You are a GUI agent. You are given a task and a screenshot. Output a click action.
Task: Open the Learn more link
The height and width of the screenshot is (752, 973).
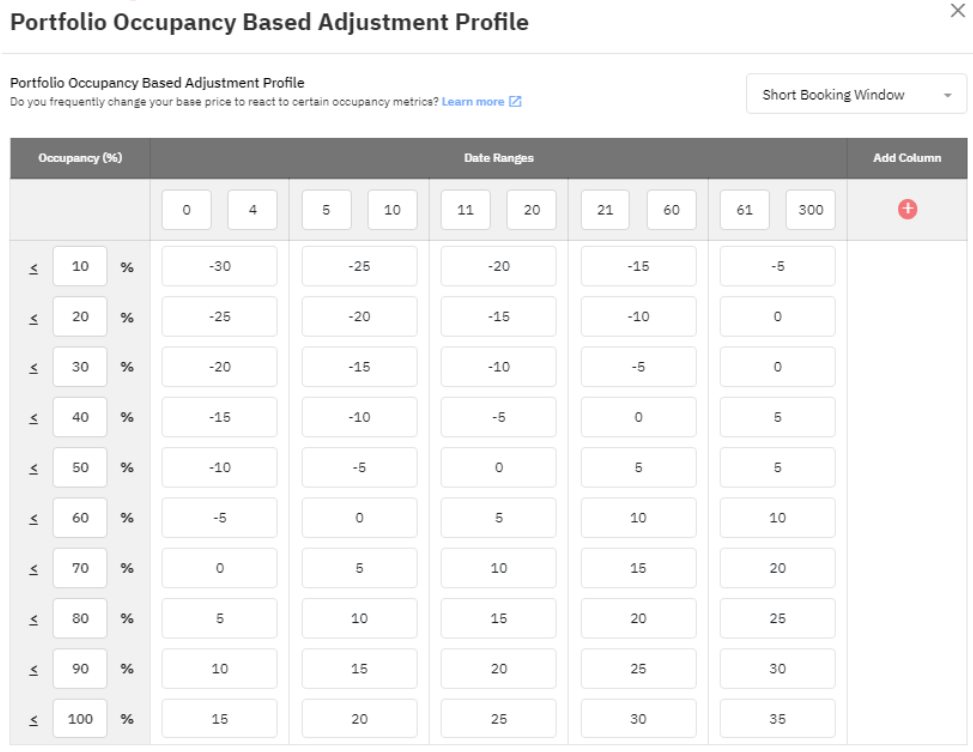(x=473, y=102)
